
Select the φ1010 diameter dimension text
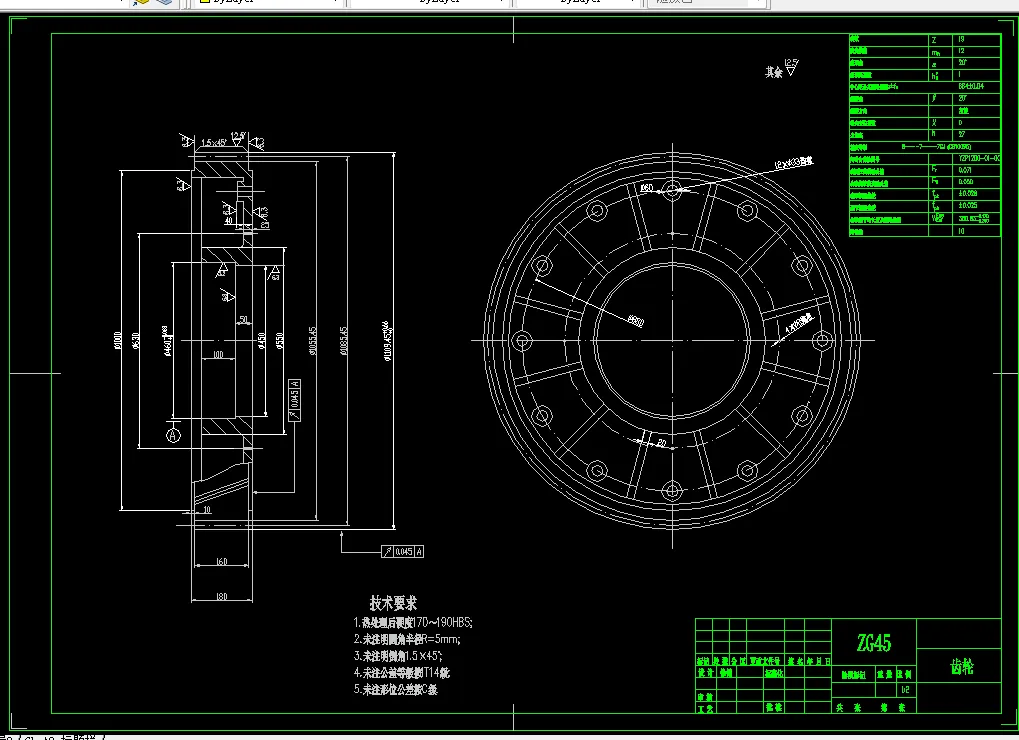118,340
